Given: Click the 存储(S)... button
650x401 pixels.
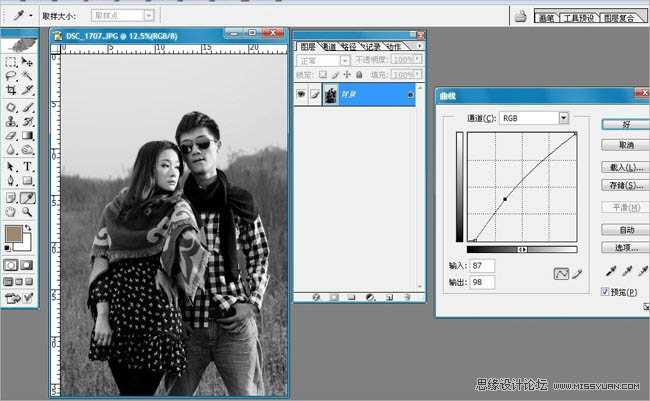Looking at the screenshot, I should 626,185.
